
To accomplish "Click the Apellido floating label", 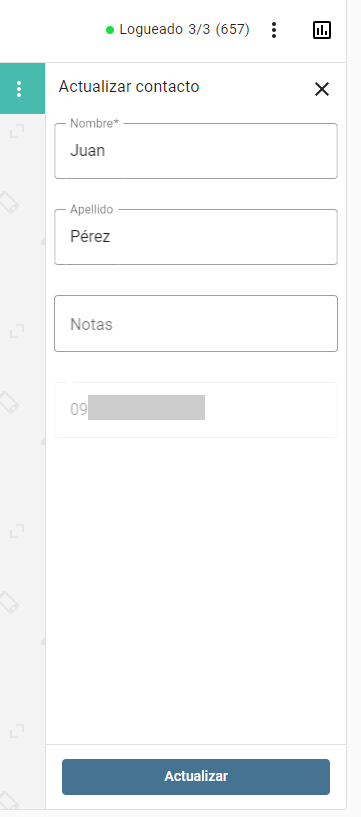I will pos(92,209).
